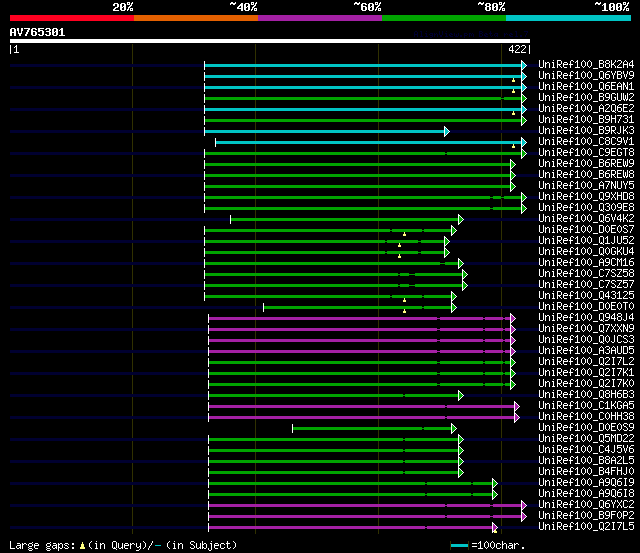The height and width of the screenshot is (553, 640).
Task: Click the cyan ~100% identity legend segment
Action: coord(568,18)
